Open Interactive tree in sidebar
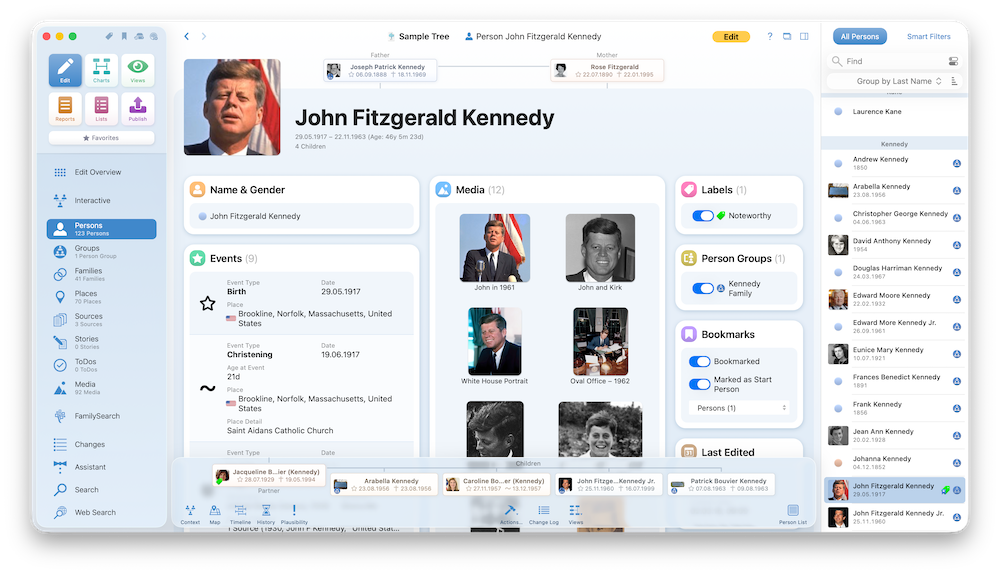Screen dimensions: 1000x574 click(101, 200)
